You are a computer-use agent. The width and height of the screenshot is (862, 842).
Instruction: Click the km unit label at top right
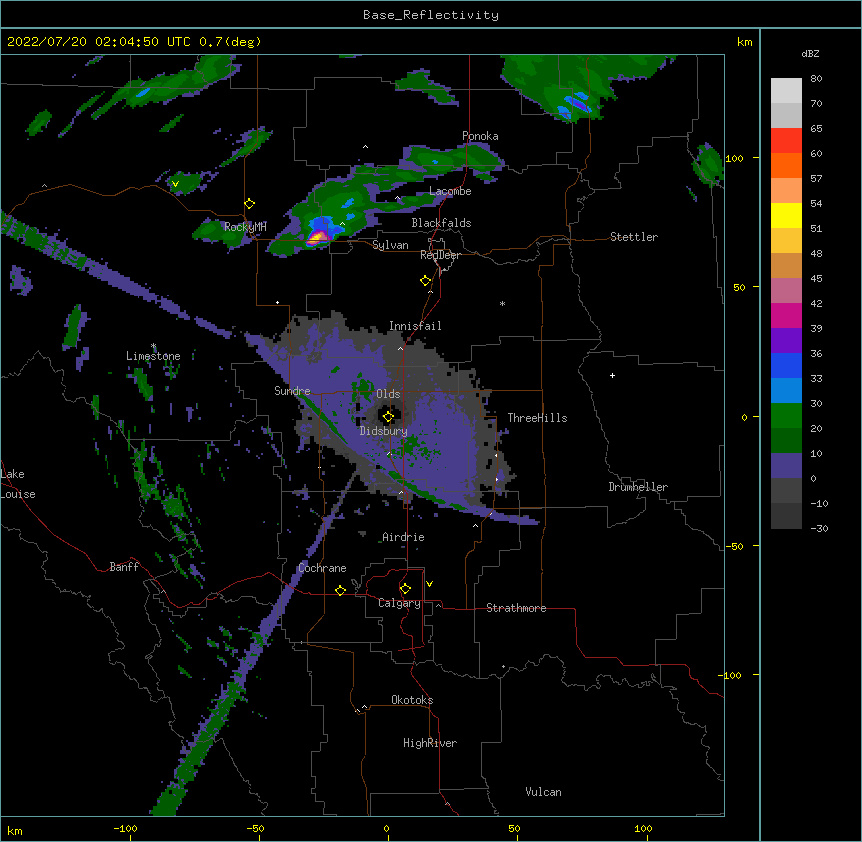(744, 42)
